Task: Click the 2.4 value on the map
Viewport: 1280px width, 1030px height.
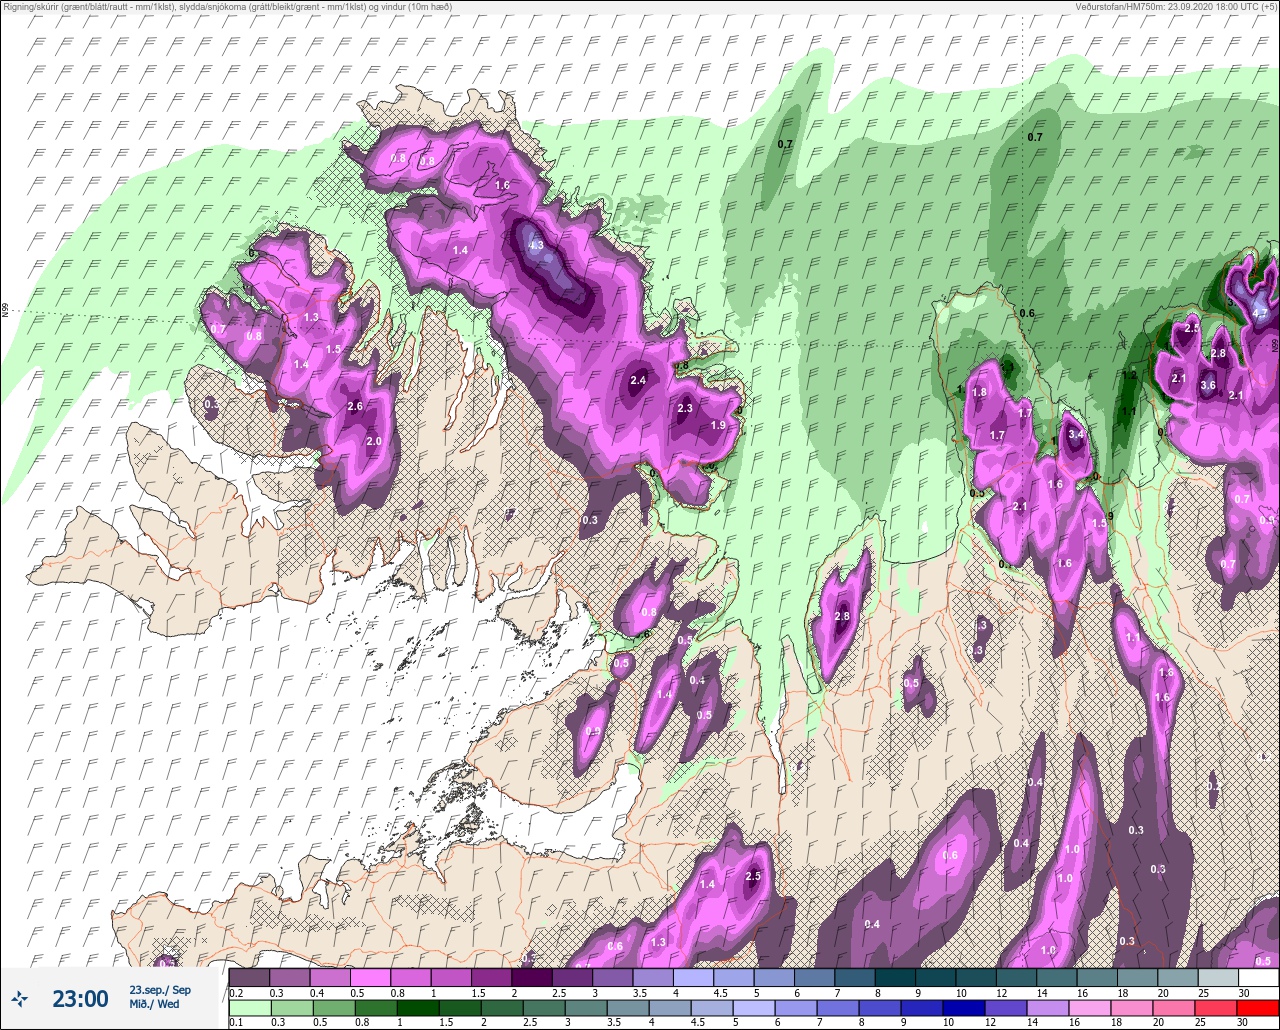Action: [638, 380]
